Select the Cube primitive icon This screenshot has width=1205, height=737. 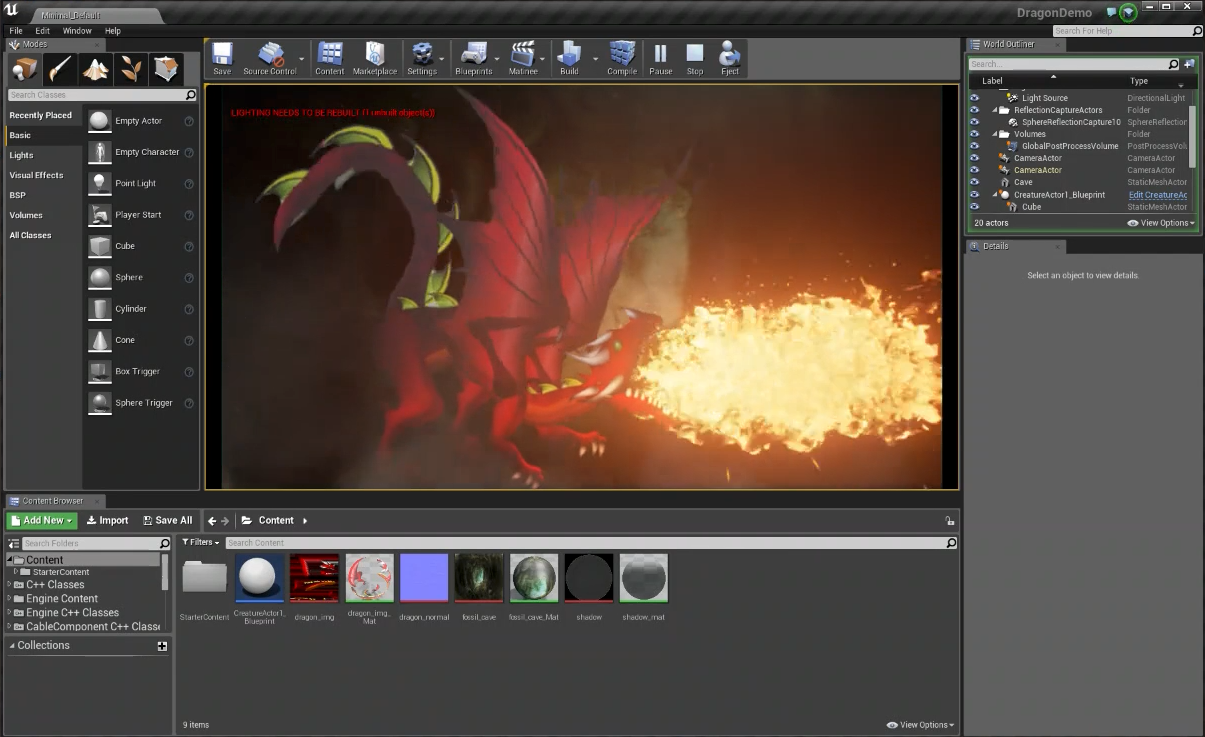click(x=100, y=246)
